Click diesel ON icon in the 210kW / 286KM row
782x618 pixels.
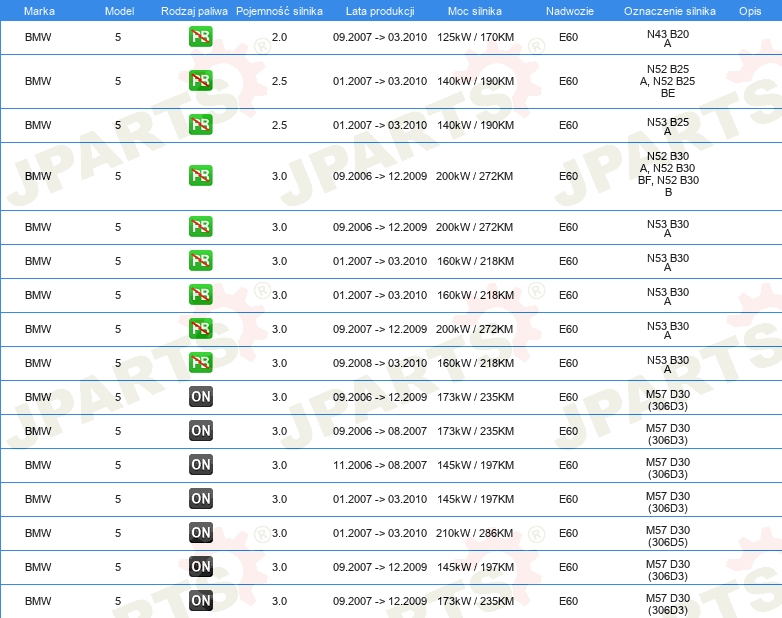click(200, 532)
